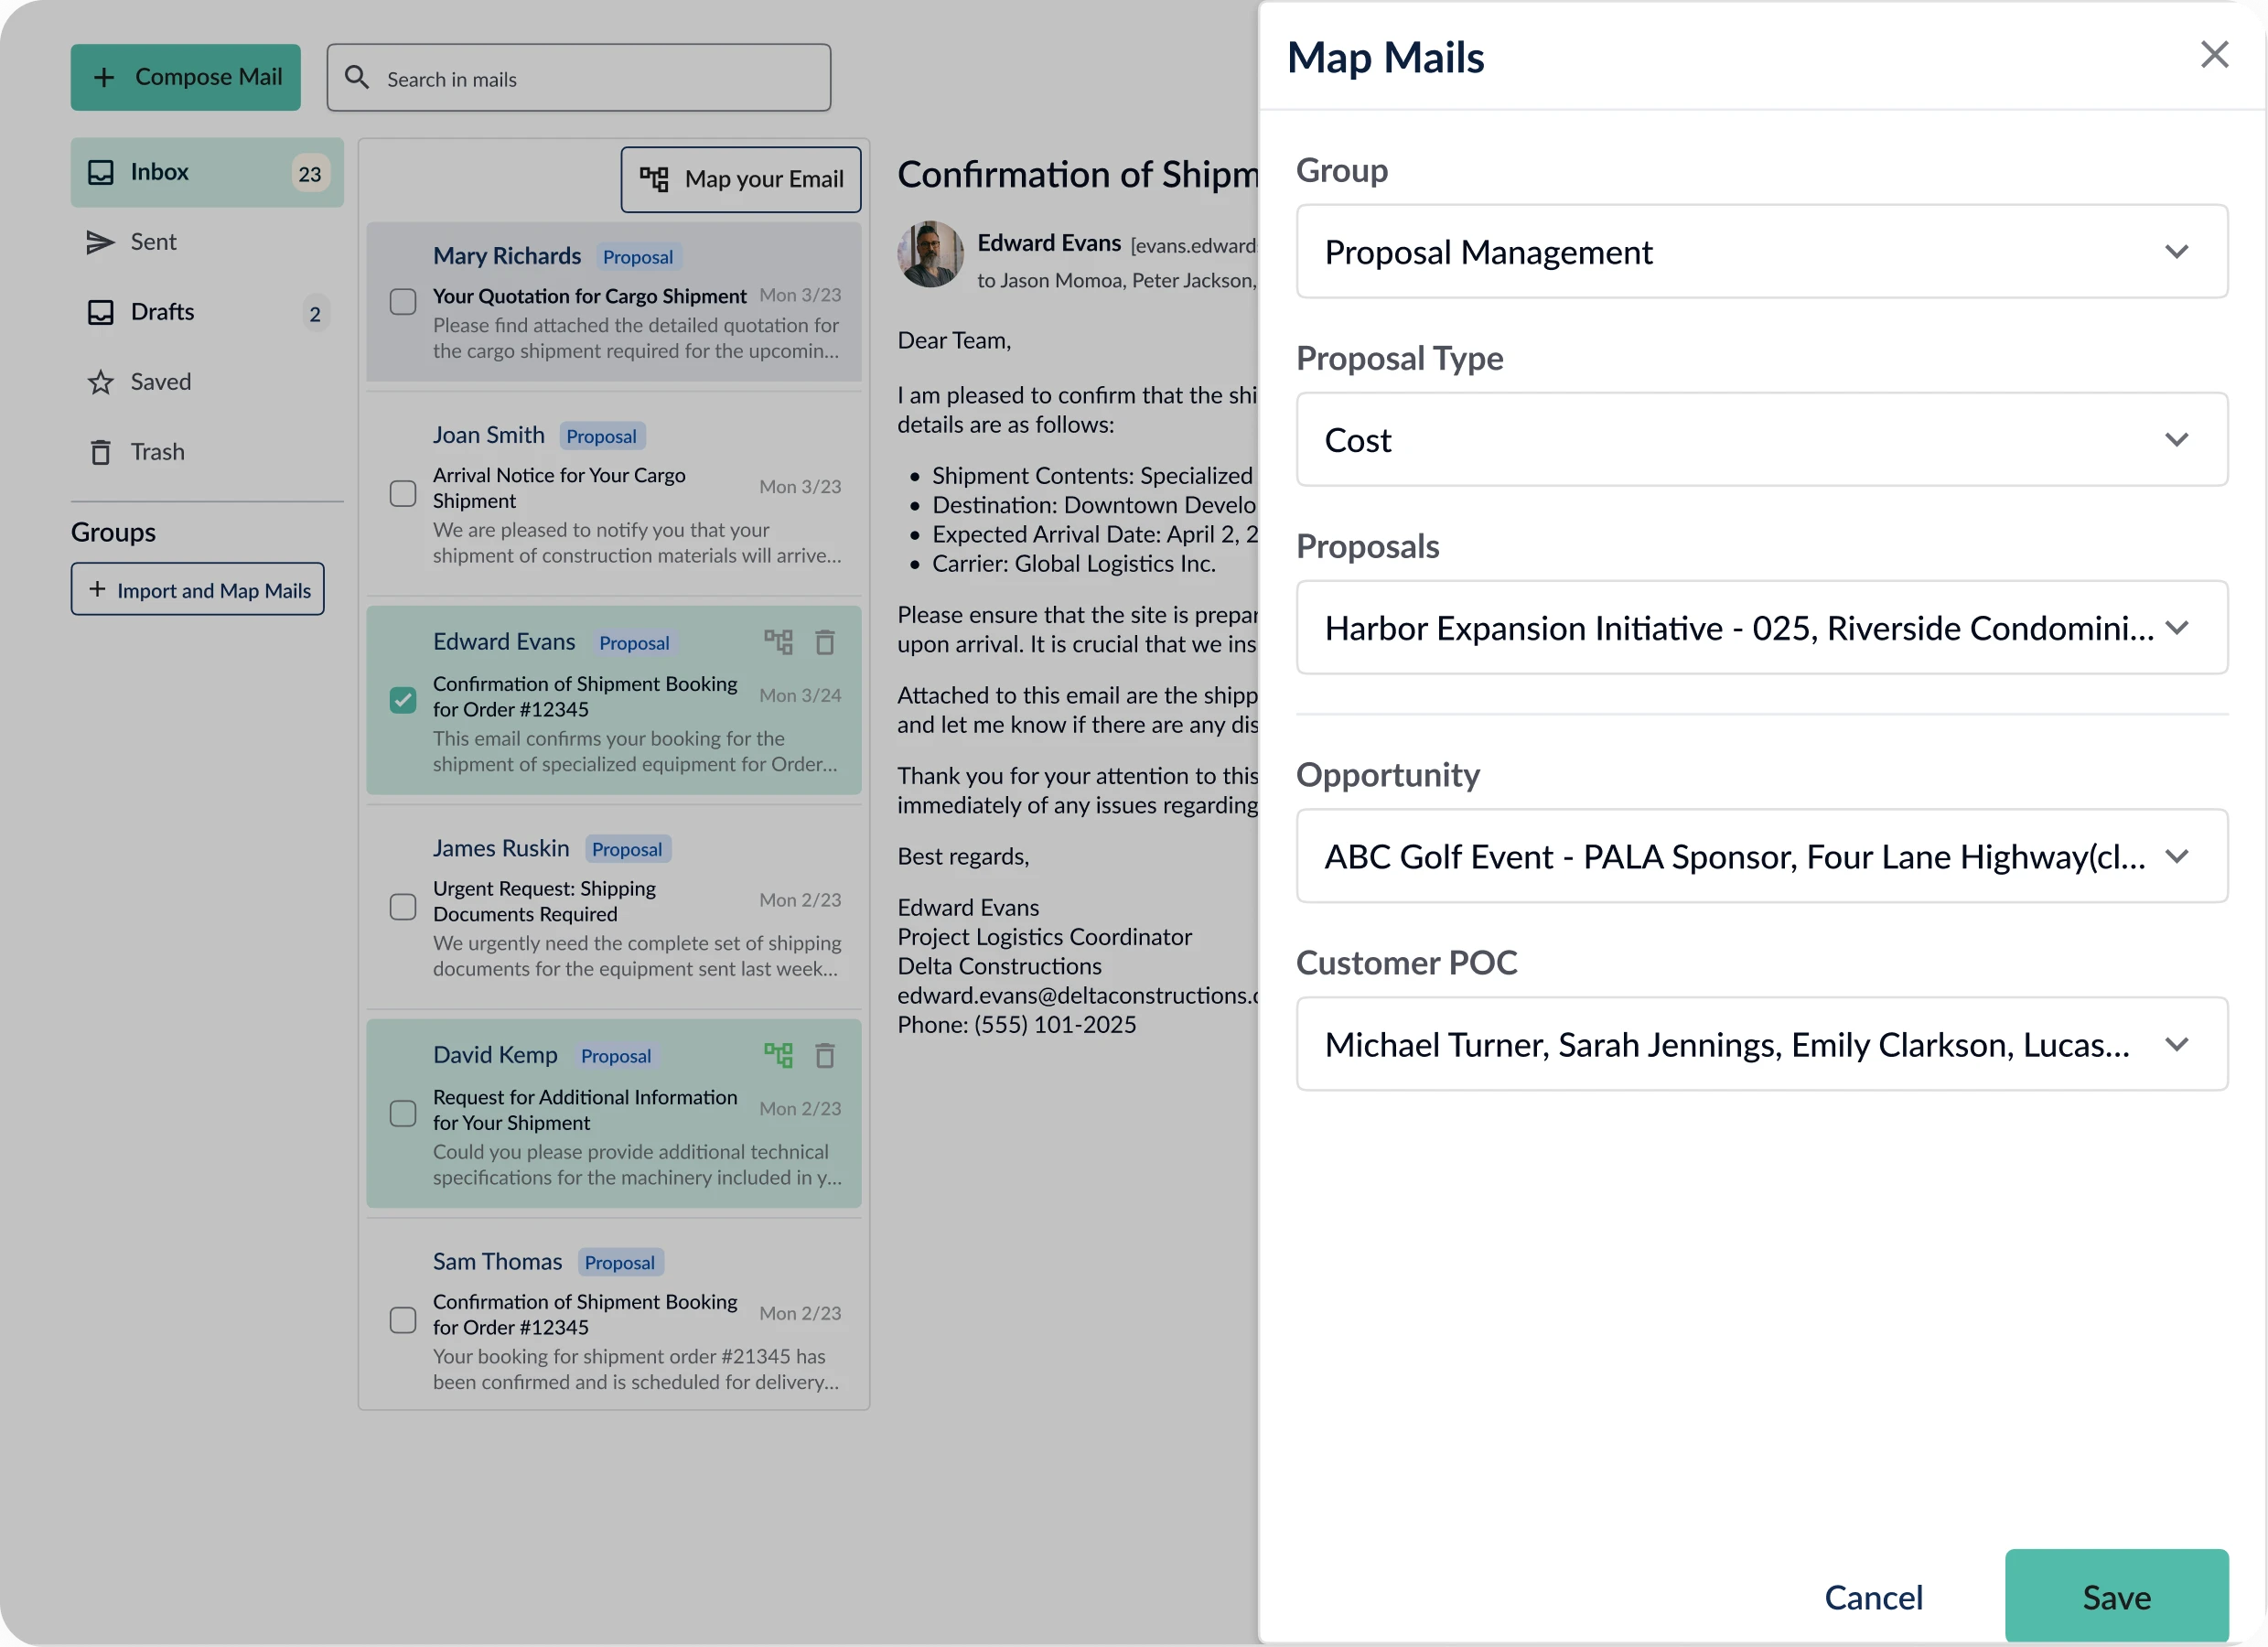Delete Edward Evans email via trash icon
The height and width of the screenshot is (1647, 2268).
pyautogui.click(x=825, y=642)
